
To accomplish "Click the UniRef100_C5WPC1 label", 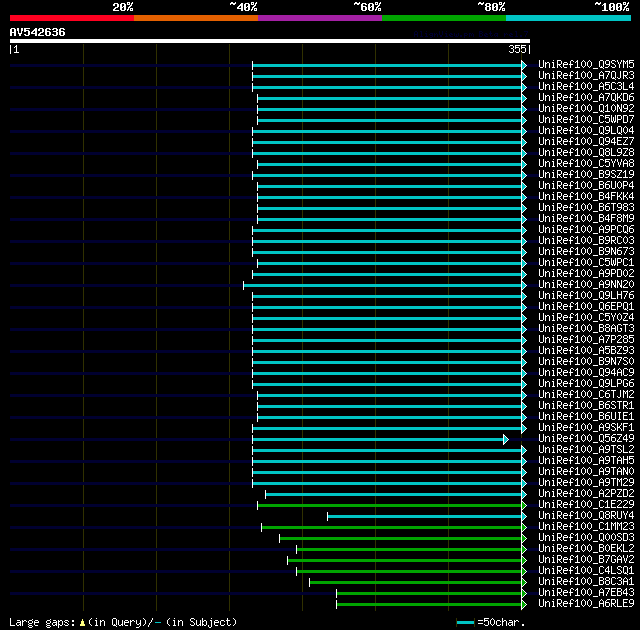I will [x=586, y=263].
